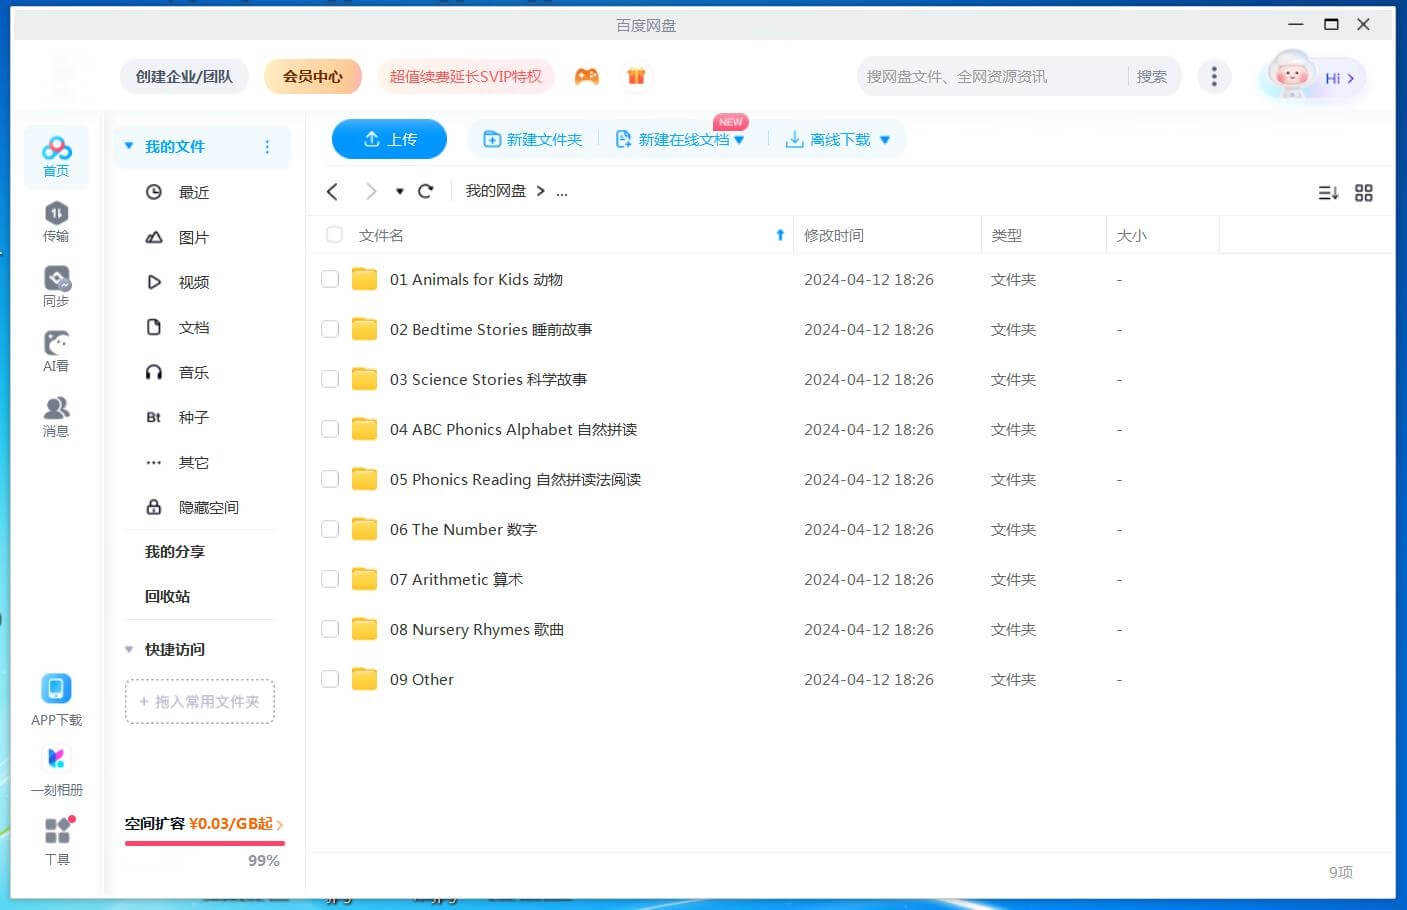Click the refresh icon in navigation bar

426,191
